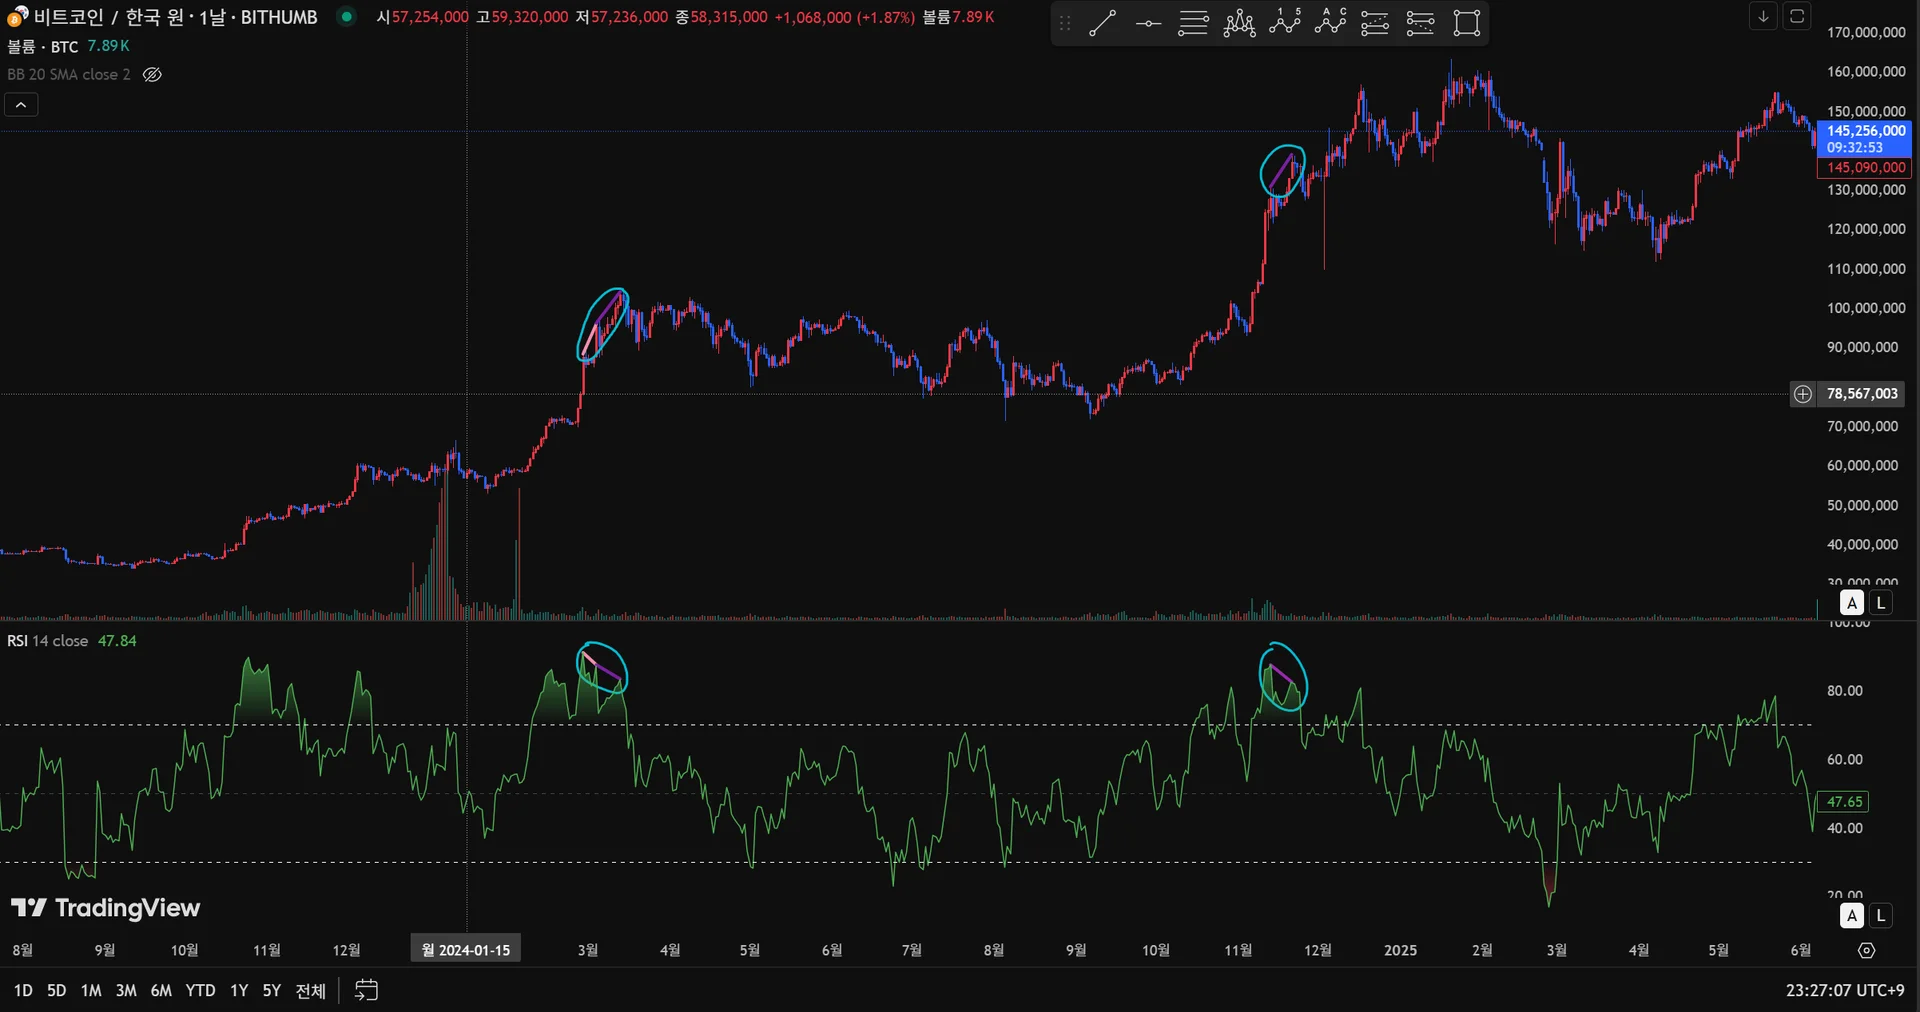Click the open price value 57,254,000
Image resolution: width=1920 pixels, height=1012 pixels.
pos(430,17)
